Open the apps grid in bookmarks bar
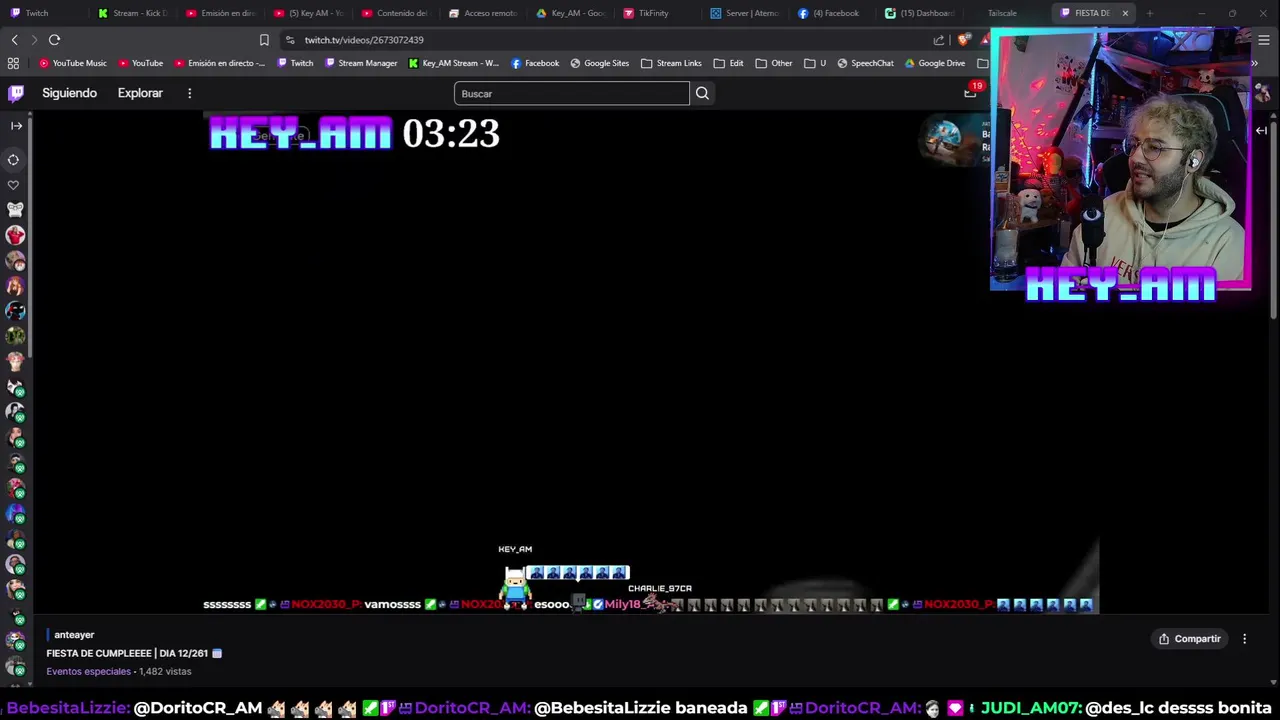This screenshot has width=1280, height=720. click(x=13, y=63)
